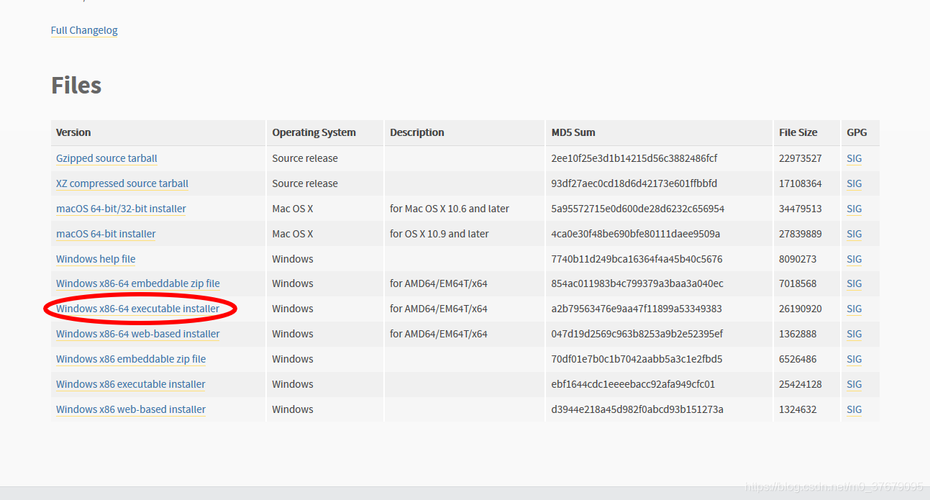
Task: Download Windows x86 embeddable zip file
Action: pos(131,359)
